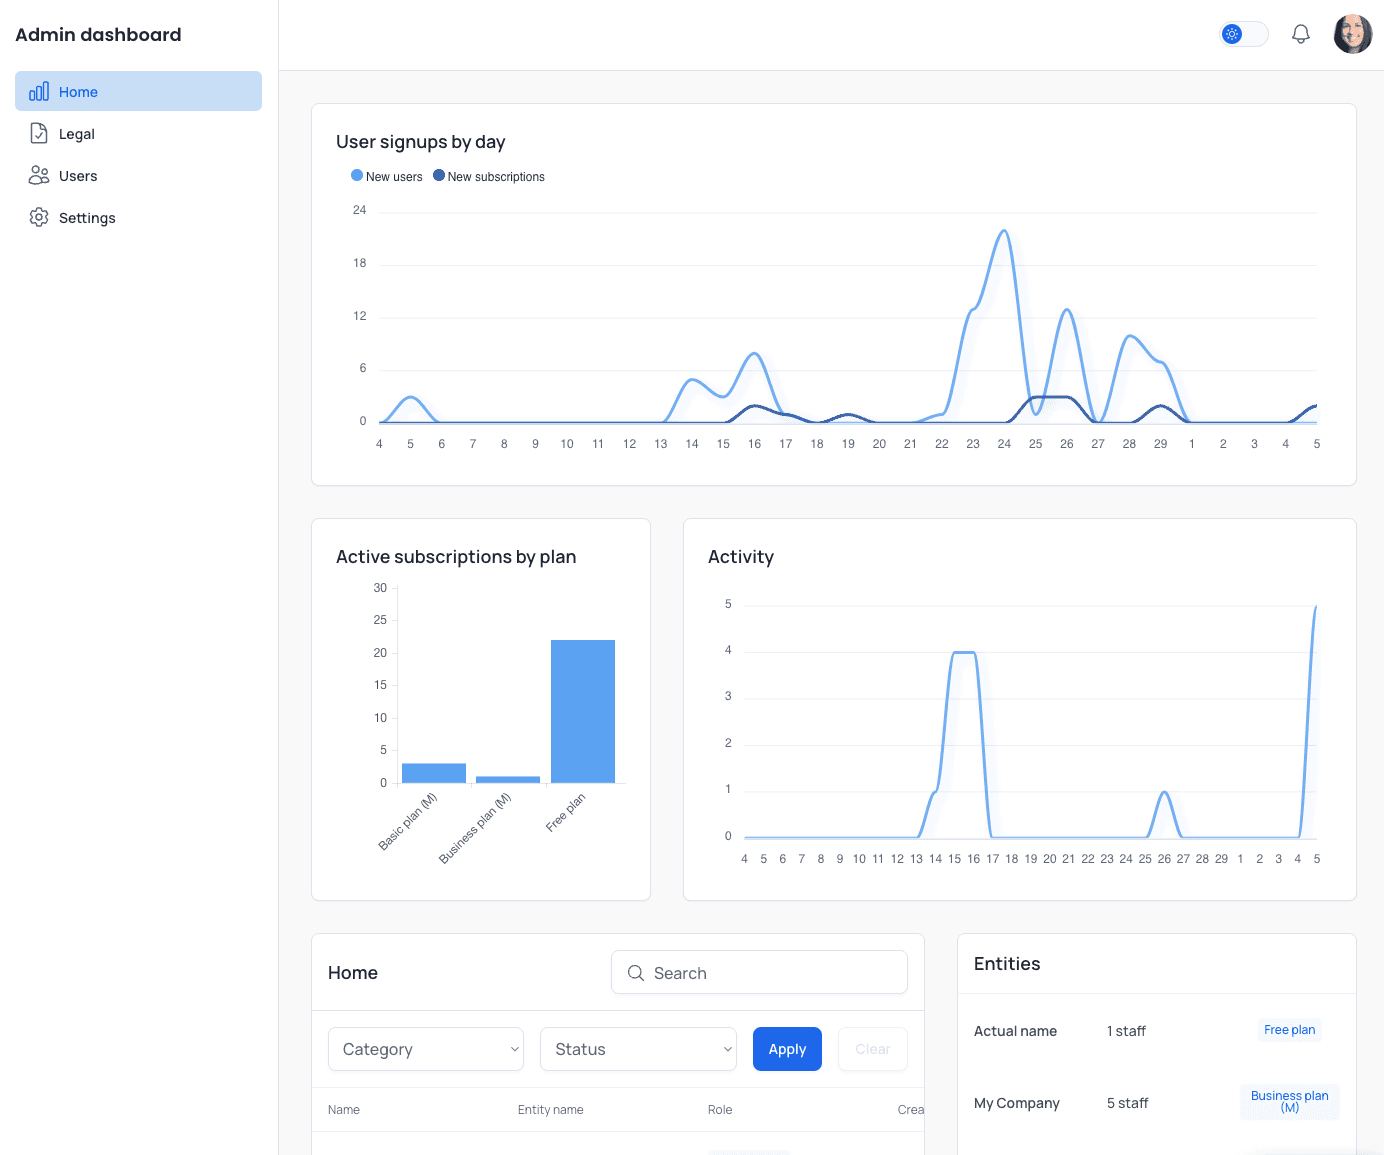1384x1155 pixels.
Task: Click the sun icon inside the theme switch
Action: [x=1231, y=33]
